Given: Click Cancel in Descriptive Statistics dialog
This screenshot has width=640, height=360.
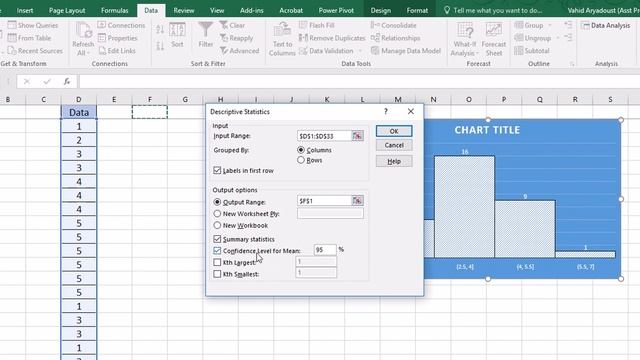Looking at the screenshot, I should pos(394,145).
